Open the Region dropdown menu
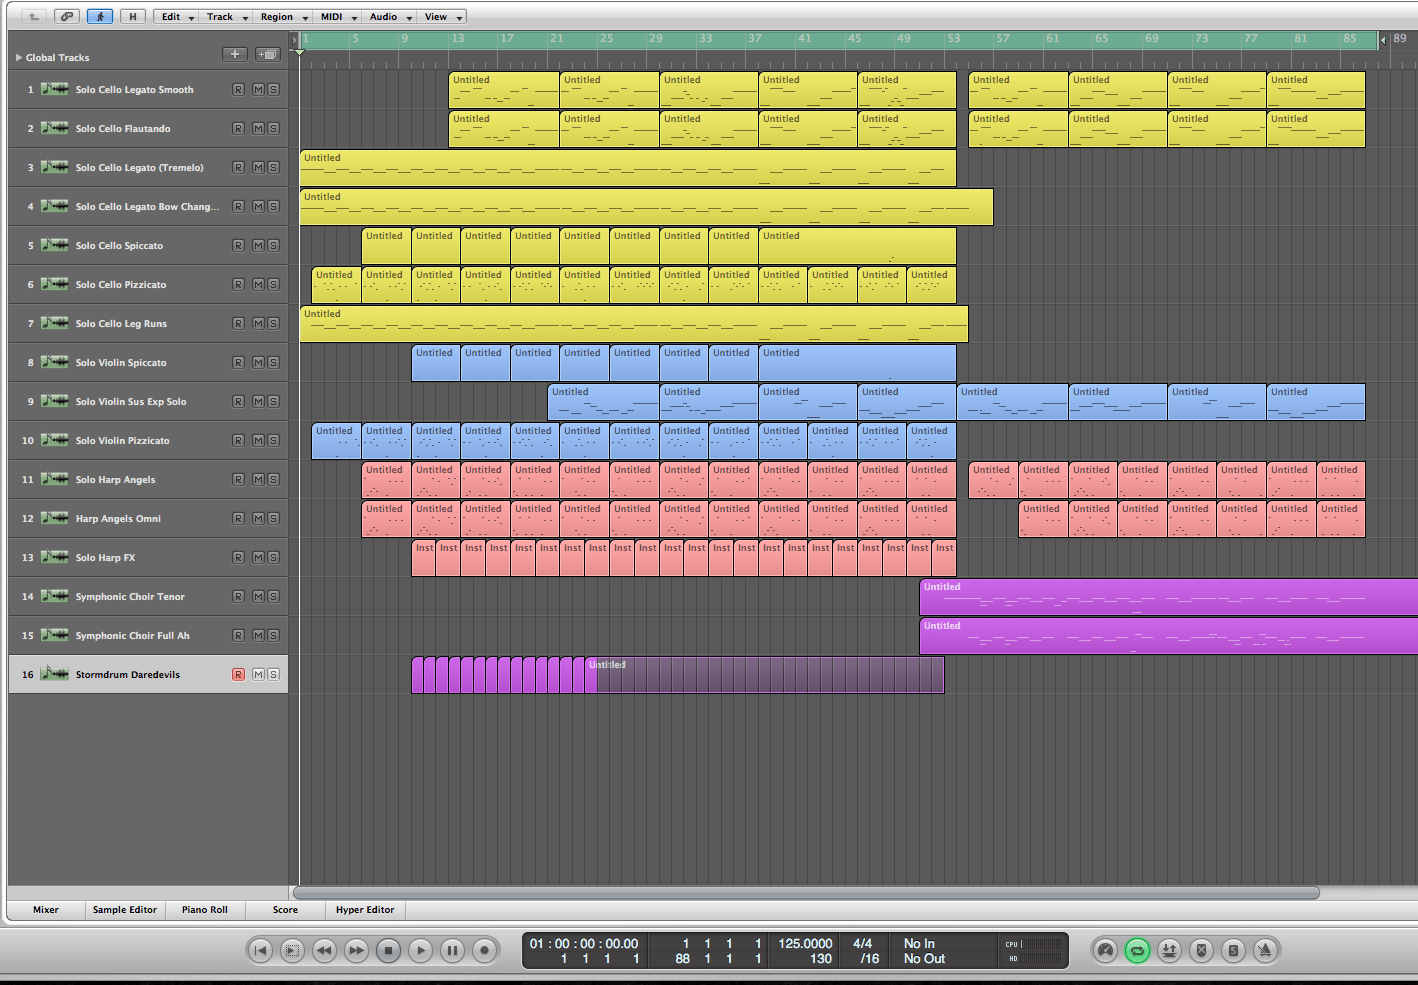 283,16
